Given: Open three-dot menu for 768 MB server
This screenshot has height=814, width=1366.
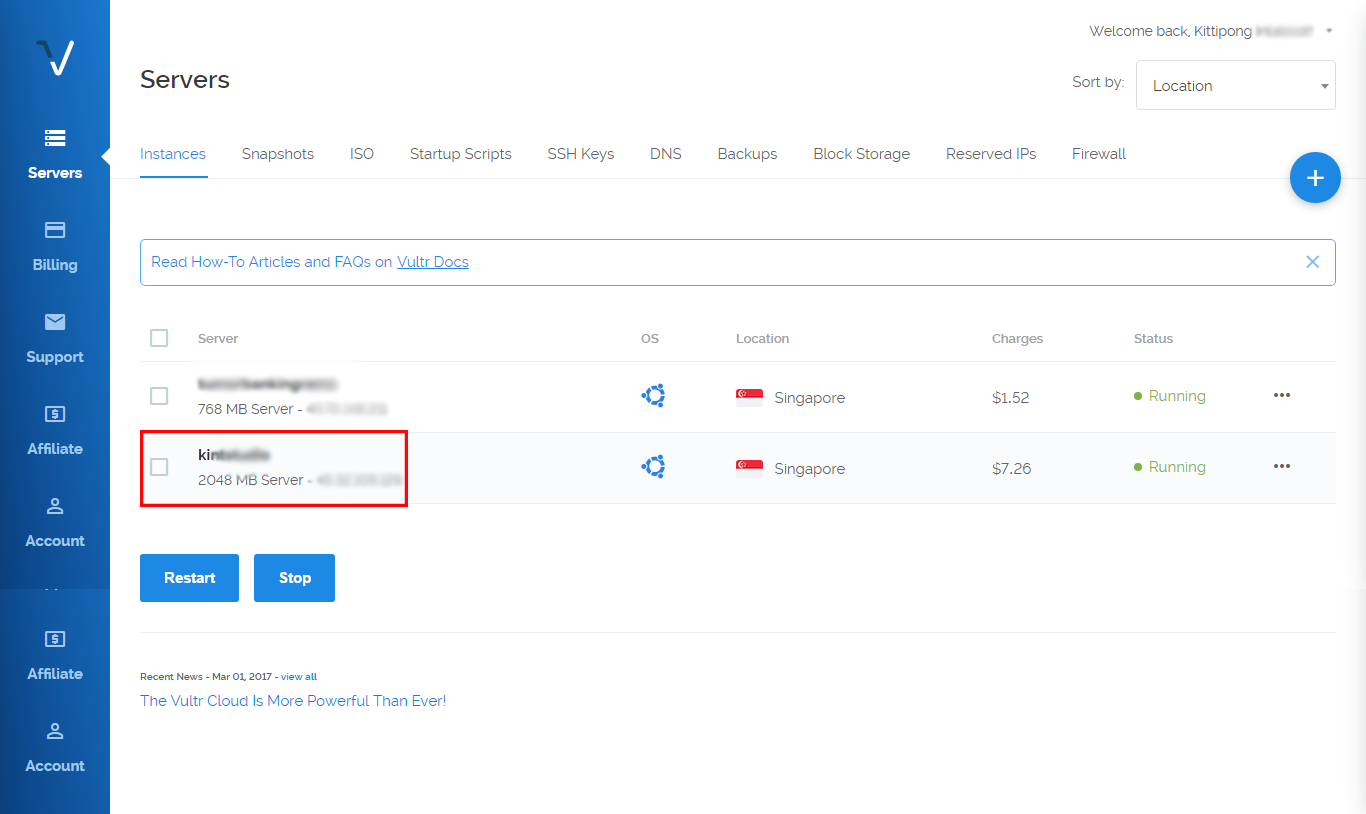Looking at the screenshot, I should point(1282,395).
